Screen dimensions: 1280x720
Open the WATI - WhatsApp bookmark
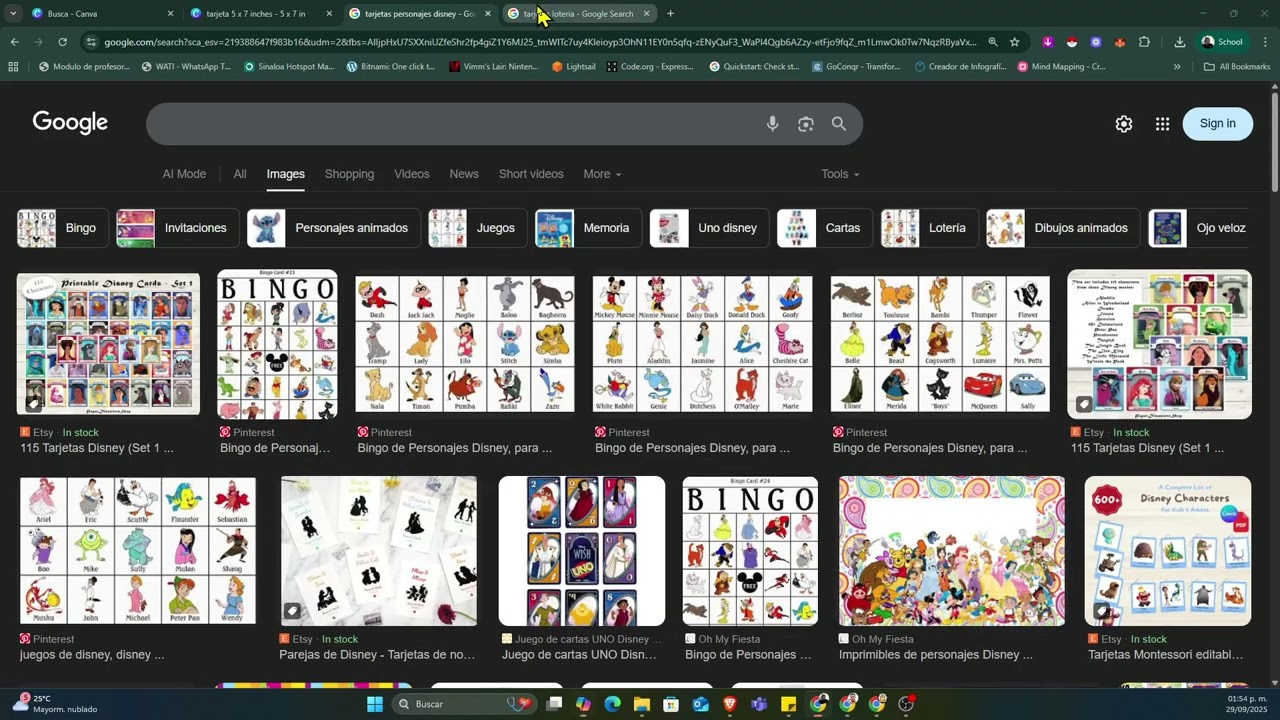coord(186,67)
